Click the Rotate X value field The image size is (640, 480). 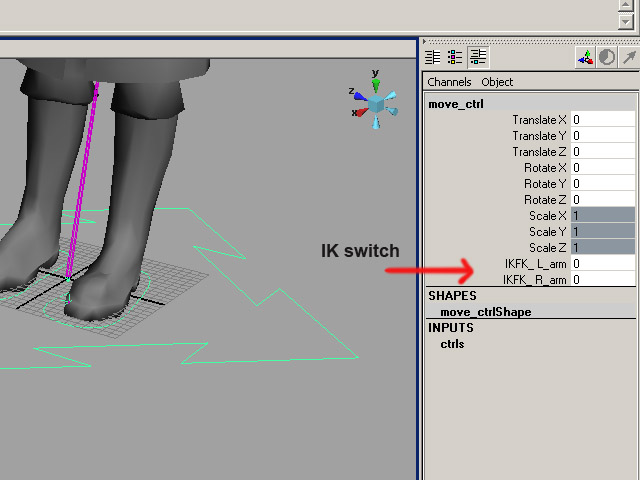[x=603, y=167]
